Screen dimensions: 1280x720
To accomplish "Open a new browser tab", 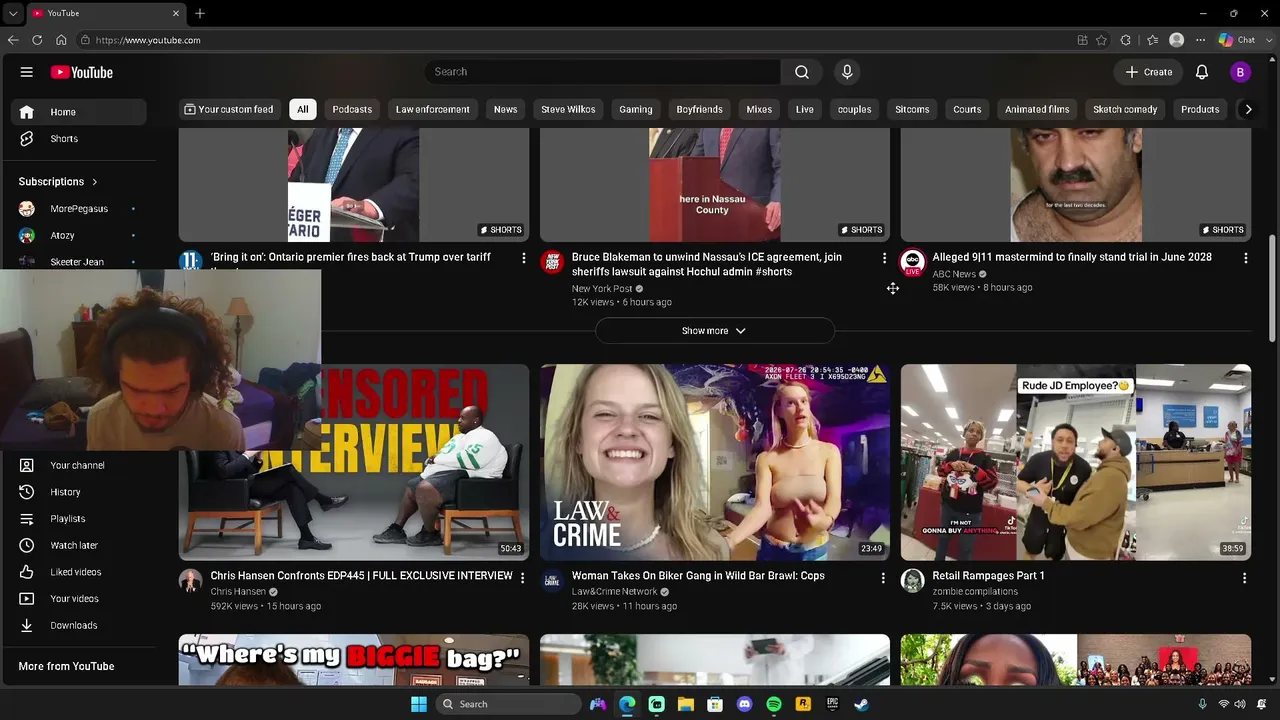I will click(x=200, y=13).
